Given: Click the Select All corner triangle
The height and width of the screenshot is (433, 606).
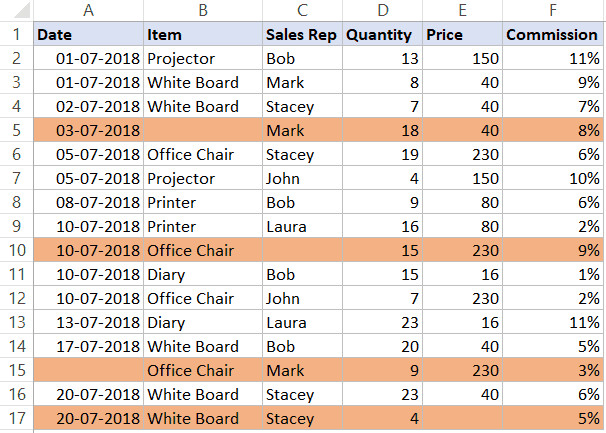Looking at the screenshot, I should (15, 10).
